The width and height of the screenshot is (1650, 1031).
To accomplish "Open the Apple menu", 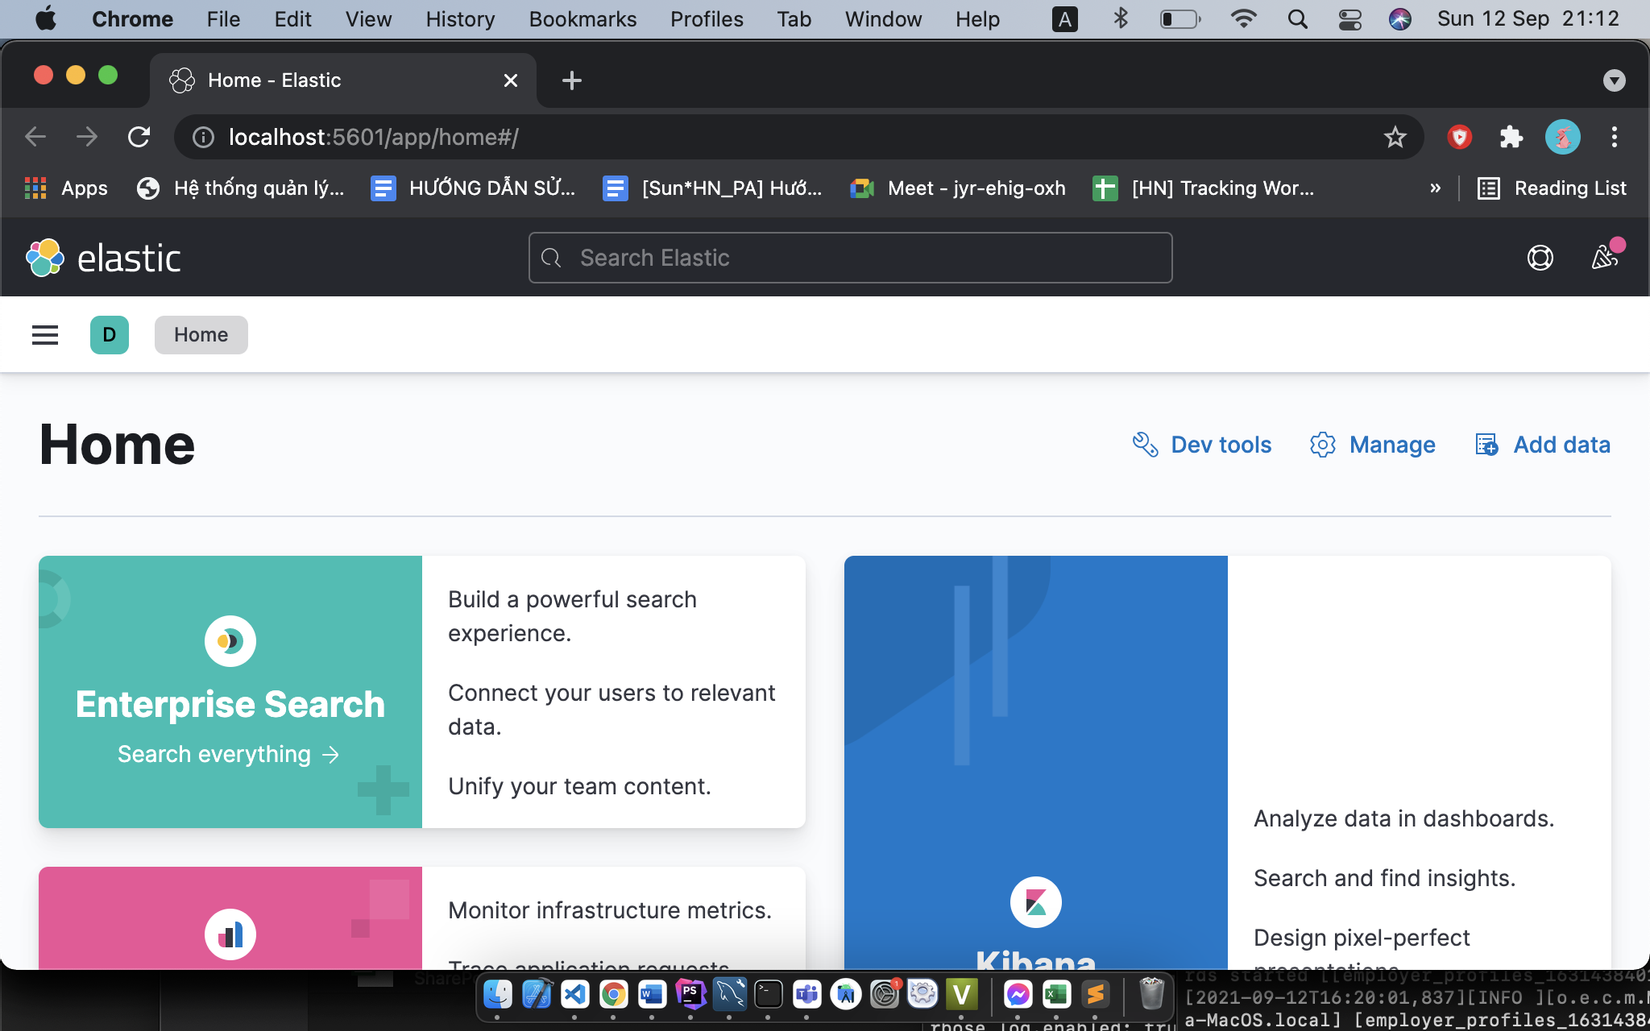I will pyautogui.click(x=46, y=19).
